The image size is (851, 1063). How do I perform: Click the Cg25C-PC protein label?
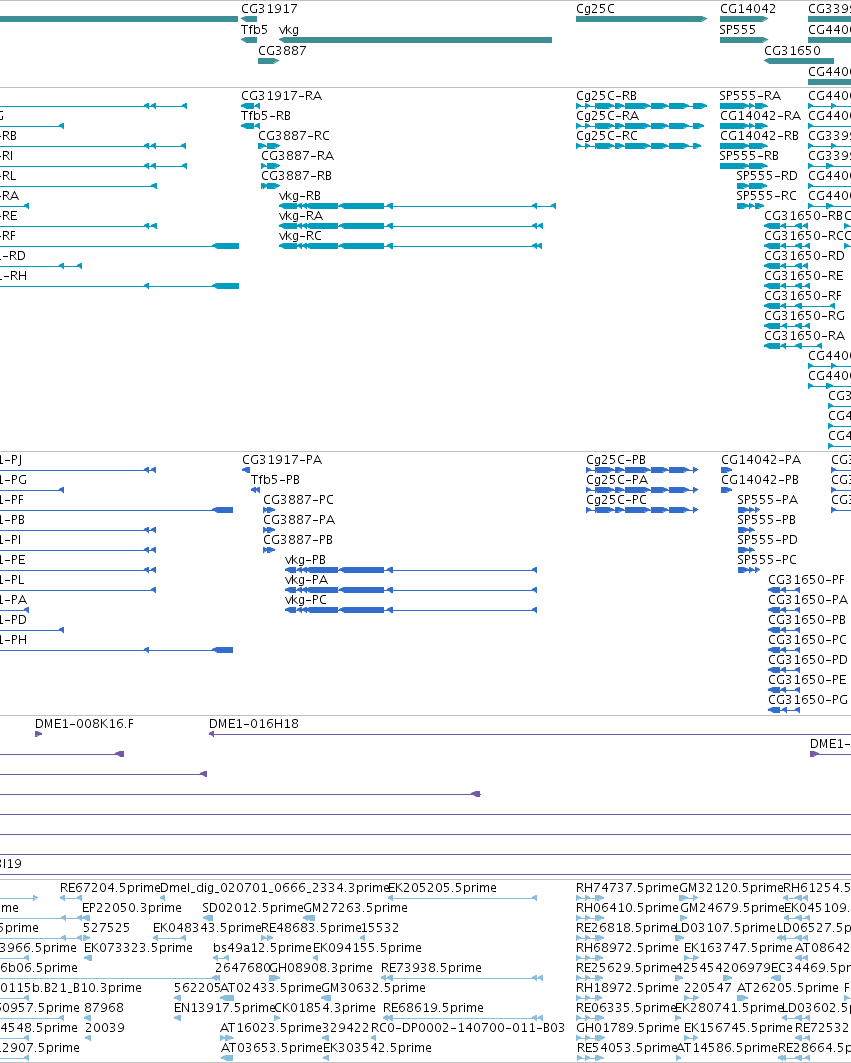point(616,500)
